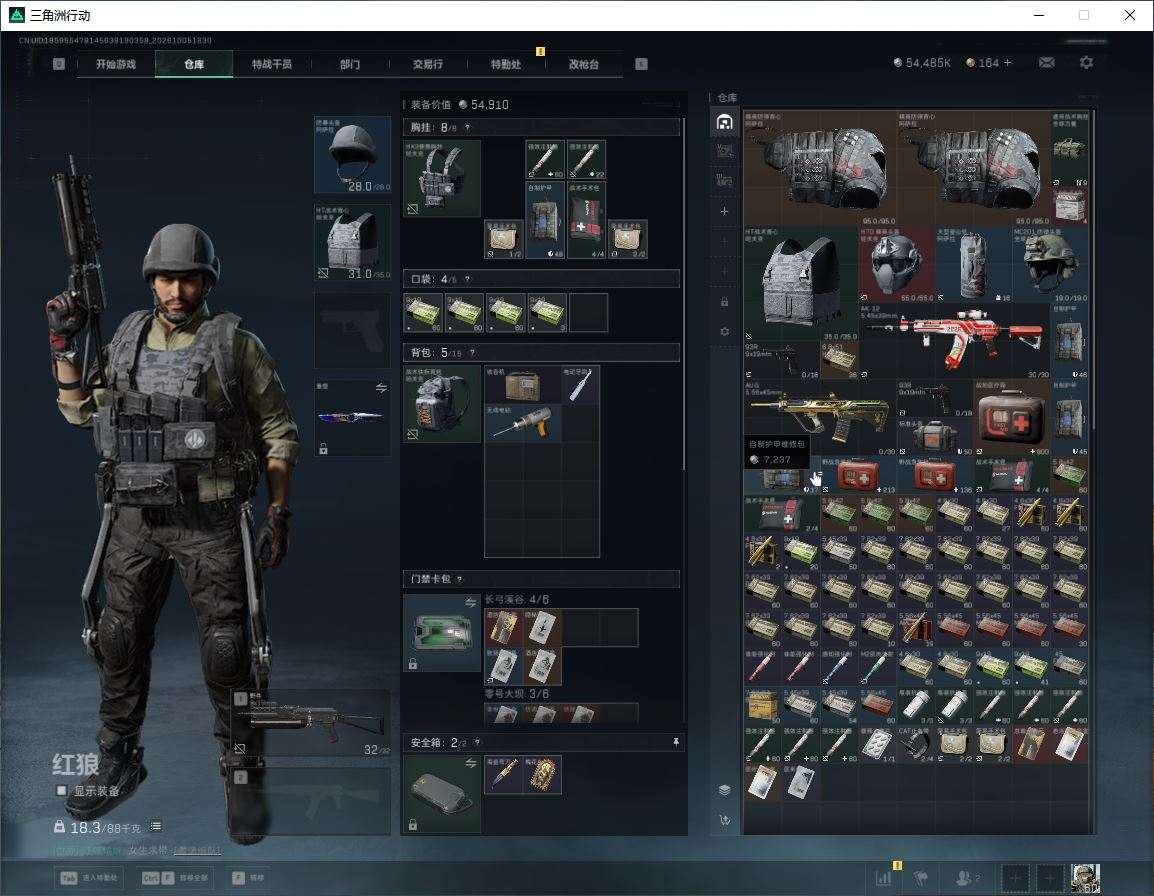
Task: Toggle swap arrows on 门禁卡包 slot
Action: [x=470, y=602]
